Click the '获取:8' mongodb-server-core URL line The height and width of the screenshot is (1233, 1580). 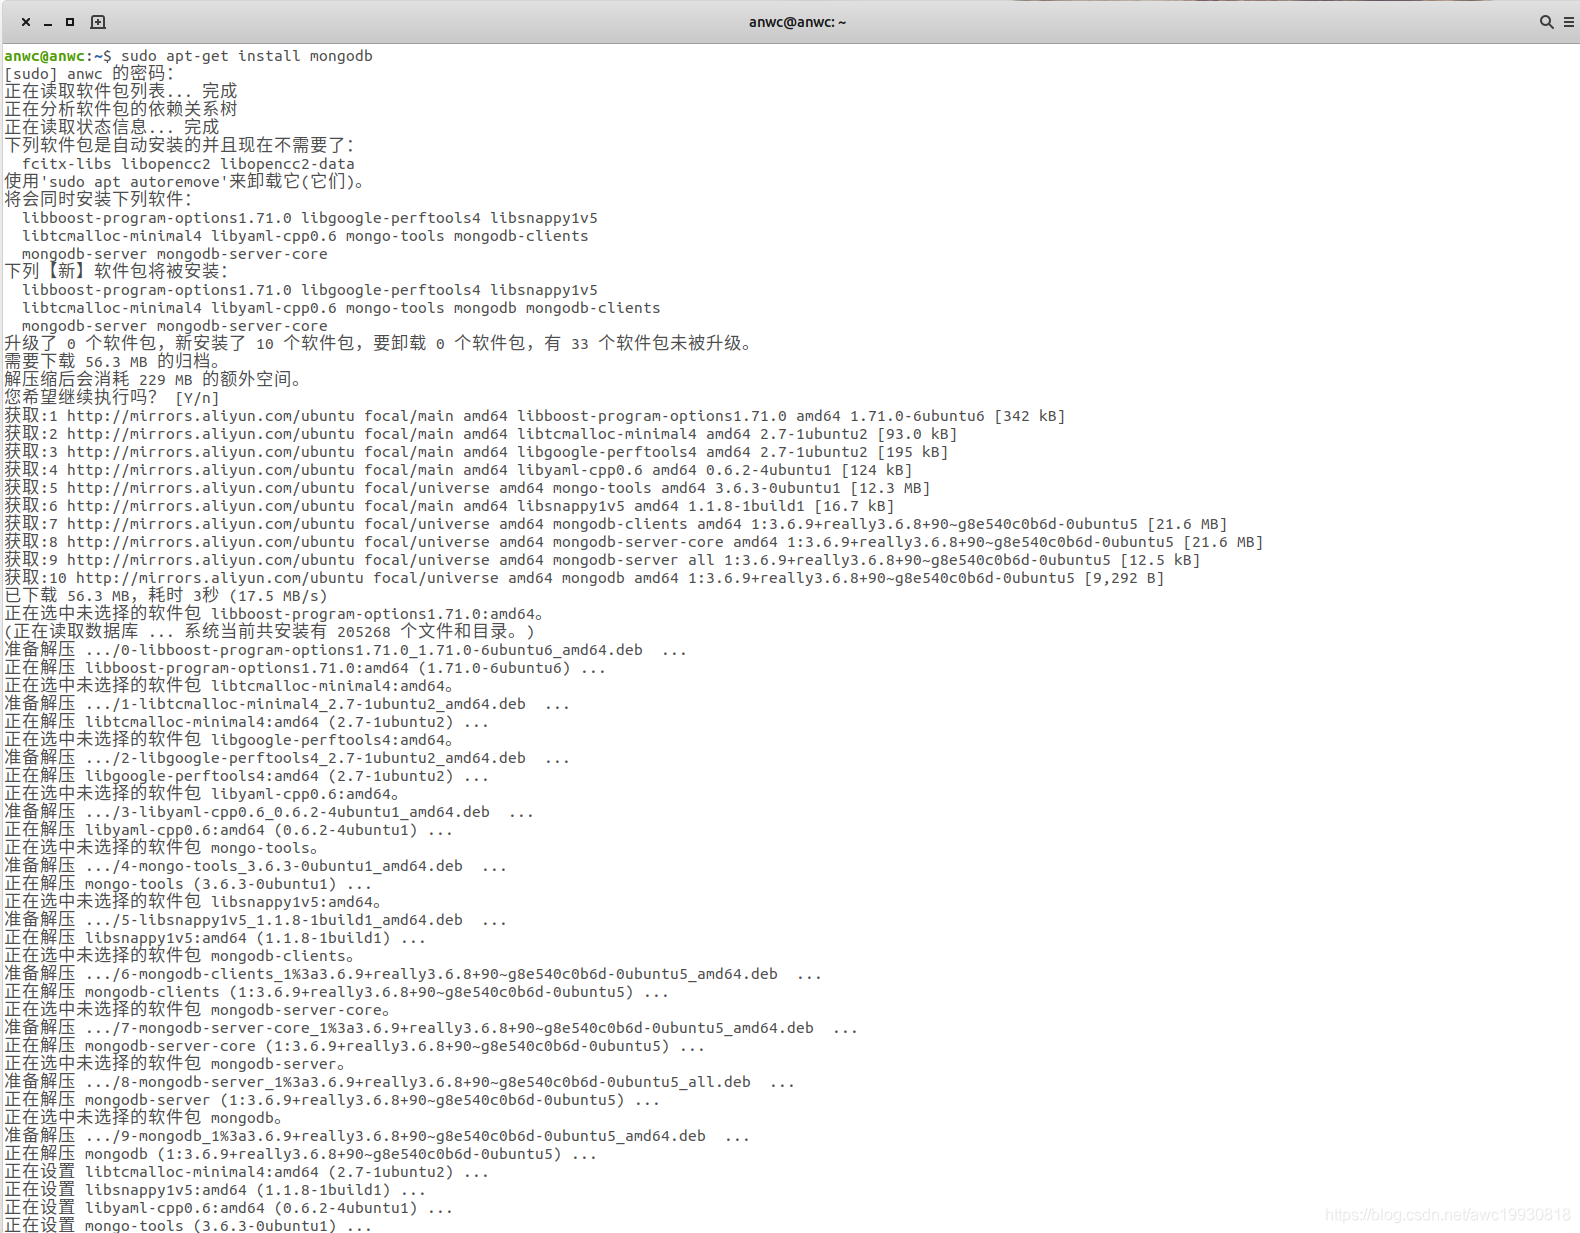tap(634, 542)
